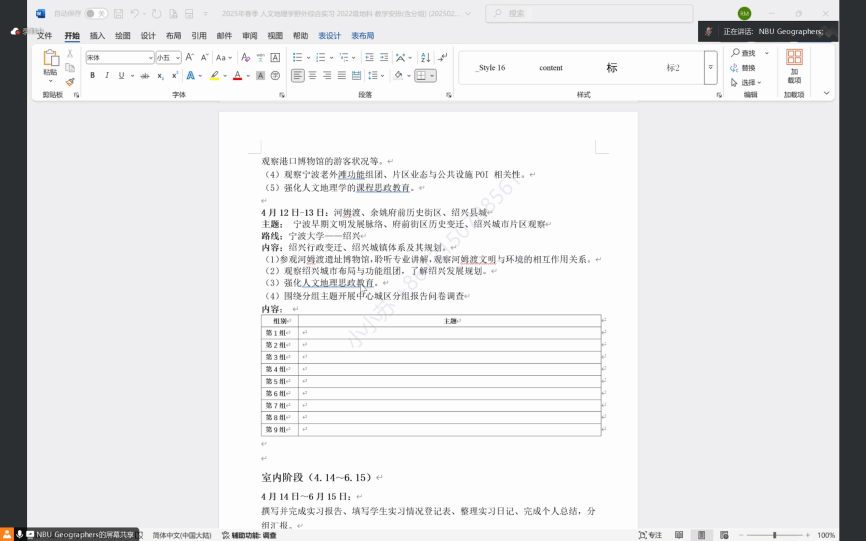Screen dimensions: 866x541
Task: Toggle the AutoSave switch
Action: coord(96,13)
